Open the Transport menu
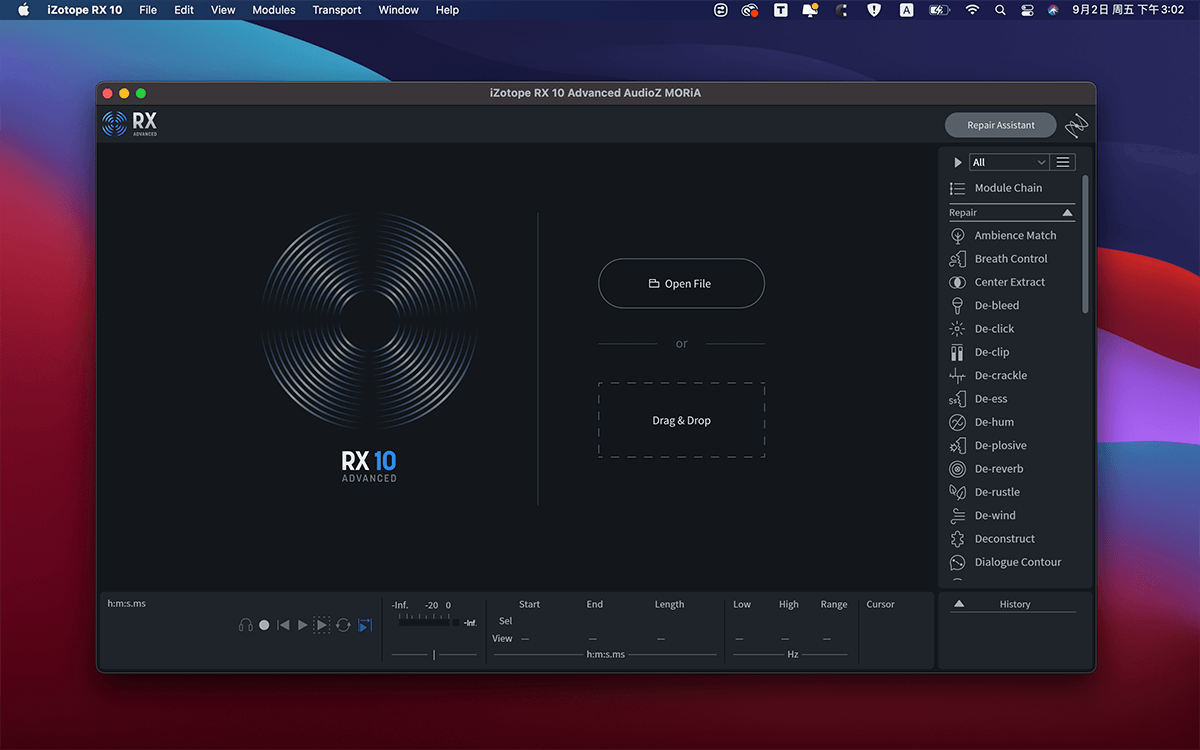Screen dimensions: 1200x750 337,10
